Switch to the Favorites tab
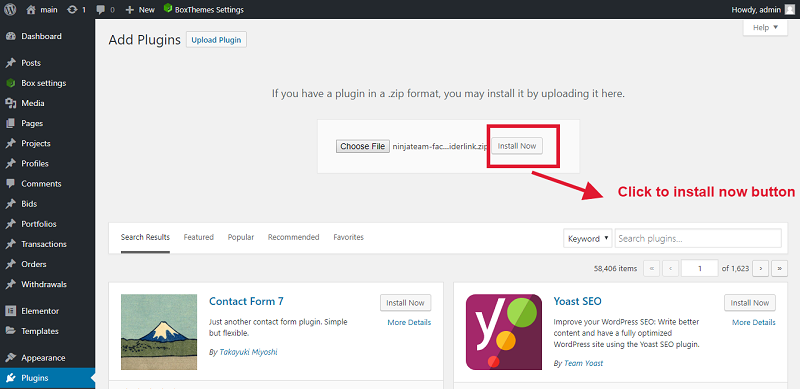Image resolution: width=800 pixels, height=389 pixels. pyautogui.click(x=348, y=237)
